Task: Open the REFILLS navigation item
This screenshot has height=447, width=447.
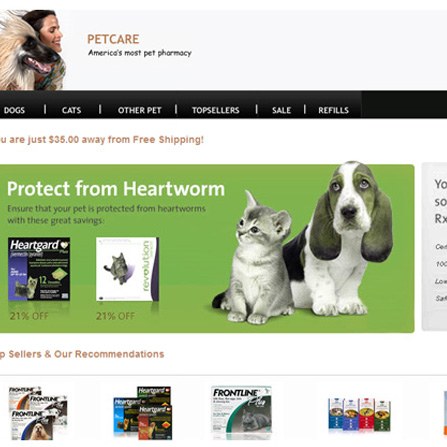Action: (333, 110)
